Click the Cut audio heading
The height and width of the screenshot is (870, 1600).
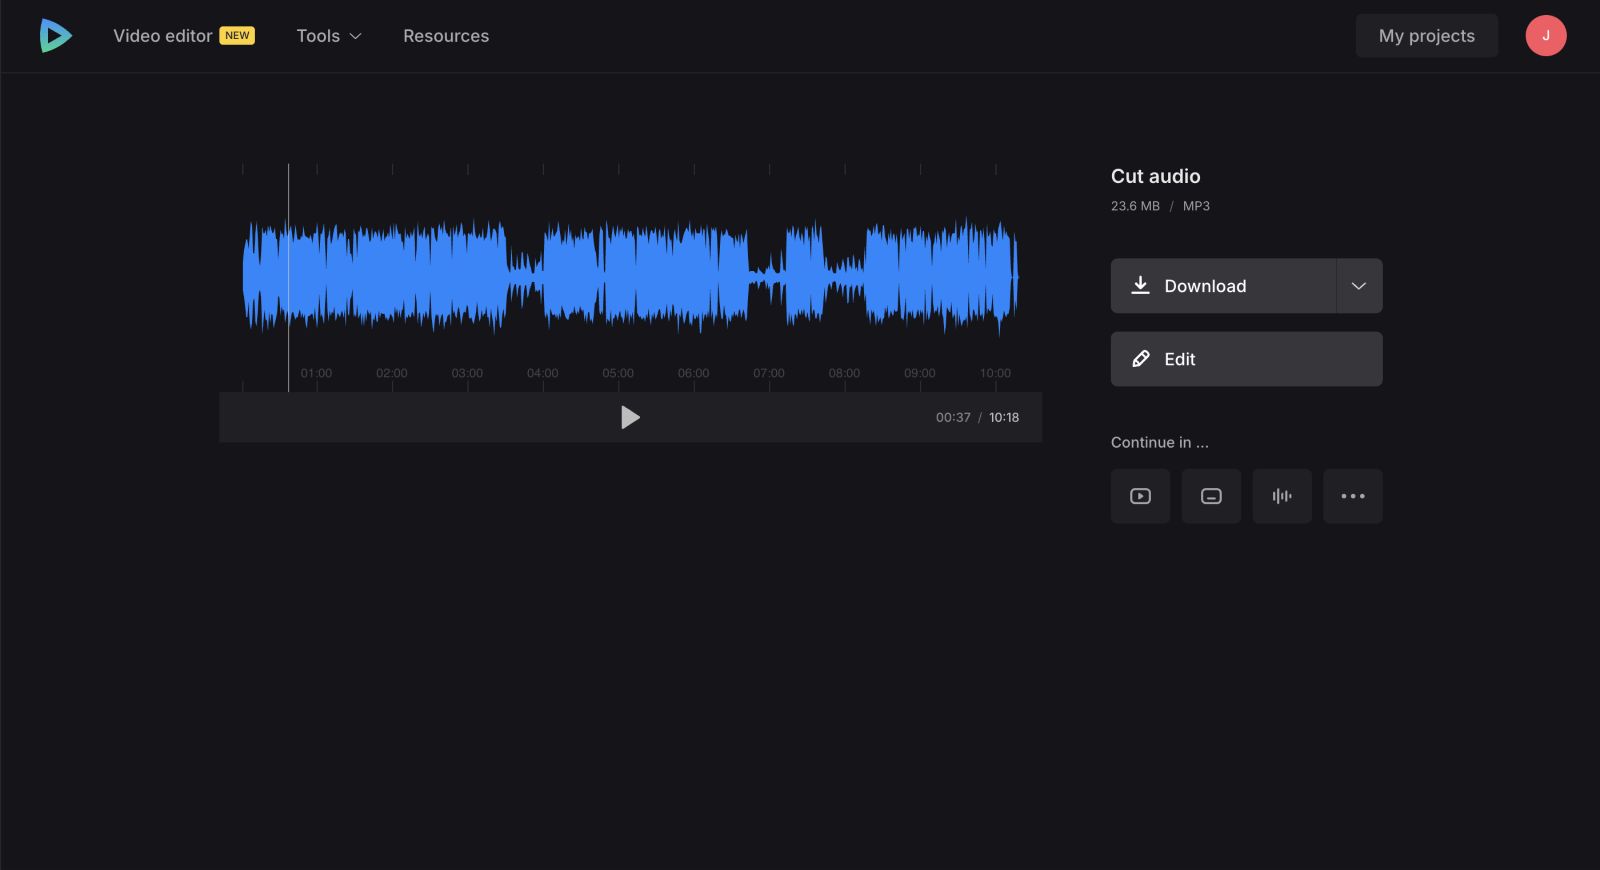[1156, 176]
